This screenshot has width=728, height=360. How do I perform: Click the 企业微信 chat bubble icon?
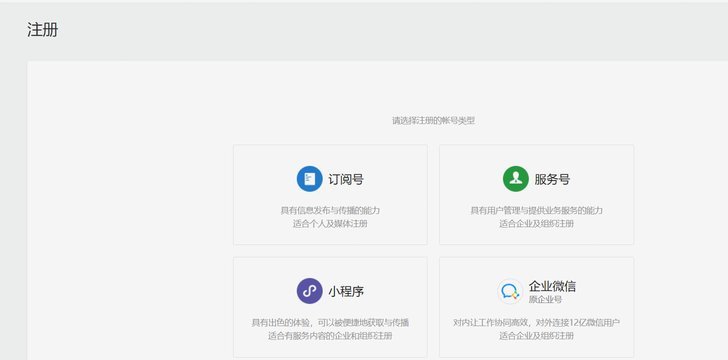[x=510, y=291]
